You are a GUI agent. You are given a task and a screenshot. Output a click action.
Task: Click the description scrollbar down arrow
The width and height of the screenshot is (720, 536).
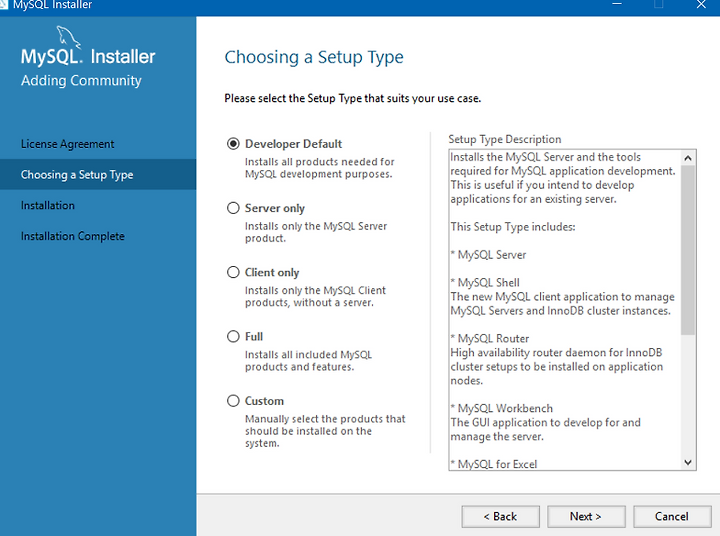click(x=688, y=463)
